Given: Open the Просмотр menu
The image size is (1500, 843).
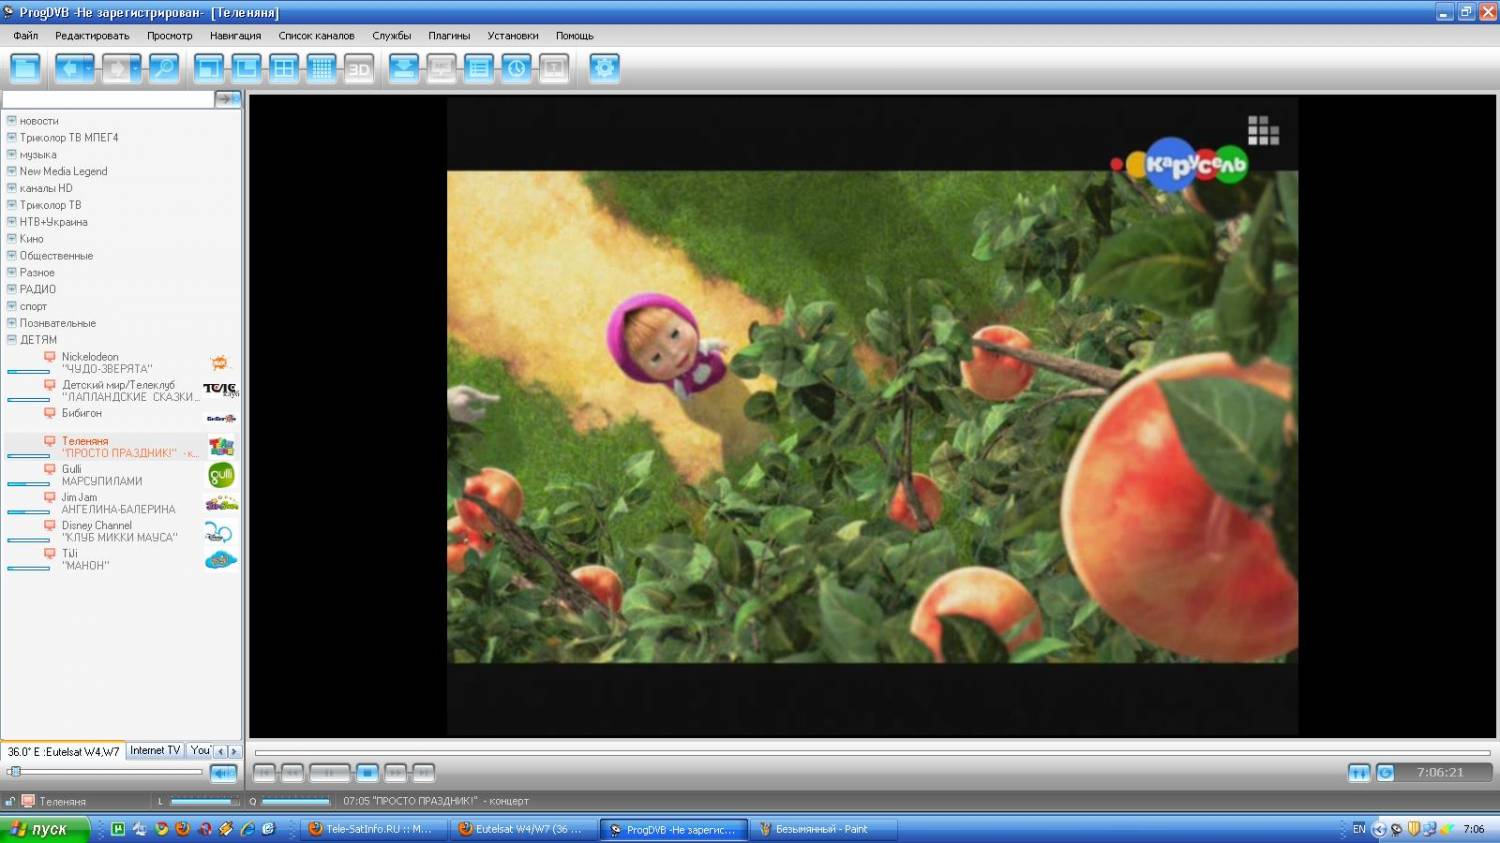Looking at the screenshot, I should click(170, 36).
